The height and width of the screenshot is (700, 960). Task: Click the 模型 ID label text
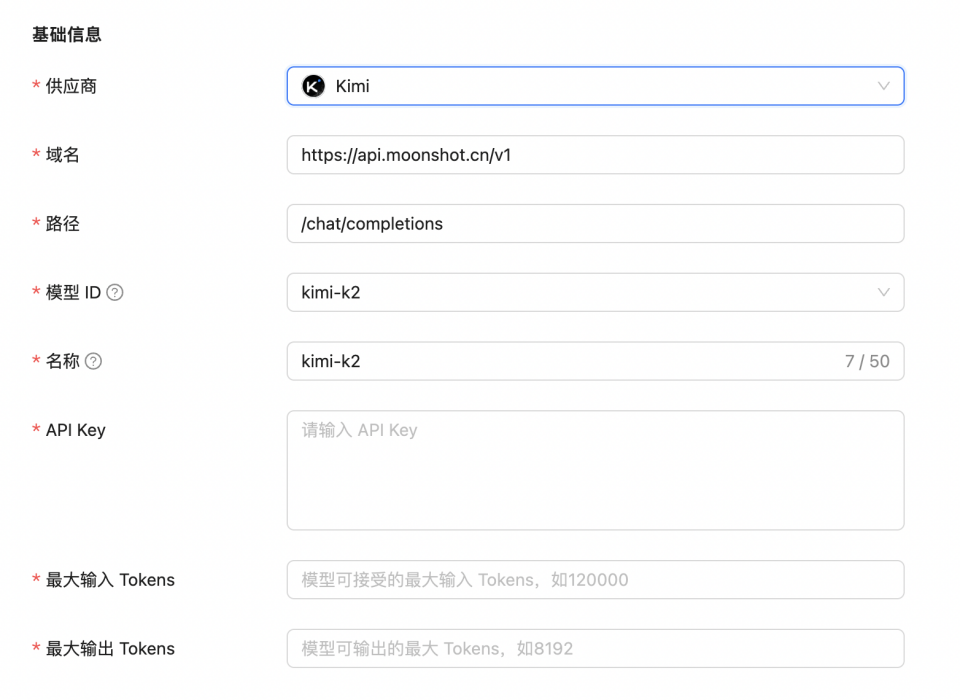tap(73, 293)
